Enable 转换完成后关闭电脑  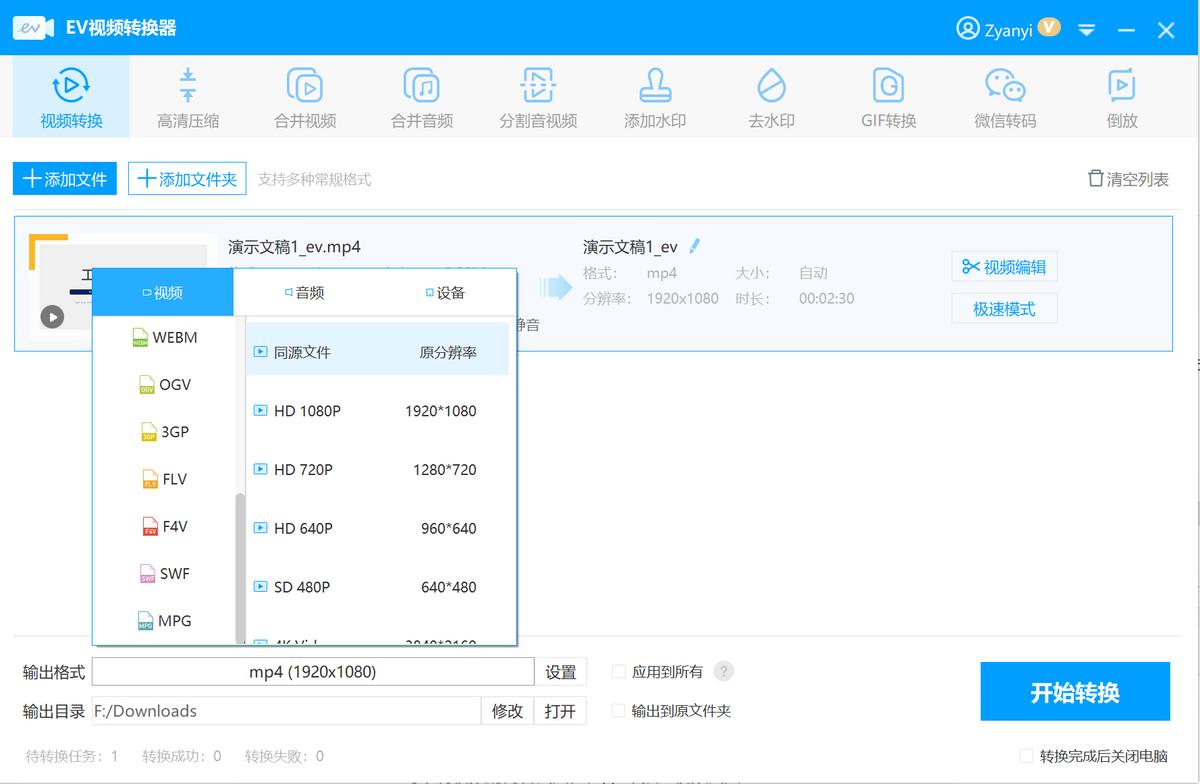coord(1025,757)
